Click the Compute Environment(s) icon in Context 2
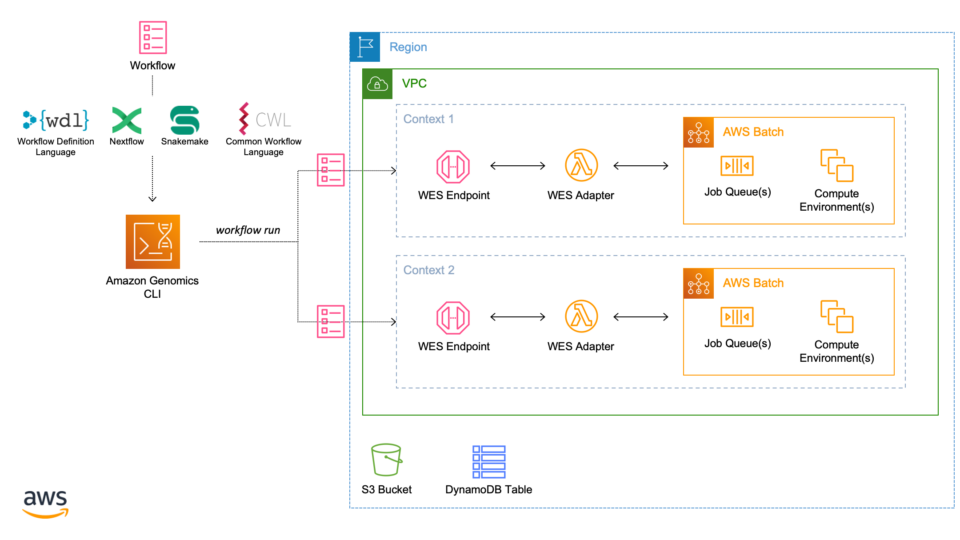This screenshot has width=960, height=540. tap(837, 317)
